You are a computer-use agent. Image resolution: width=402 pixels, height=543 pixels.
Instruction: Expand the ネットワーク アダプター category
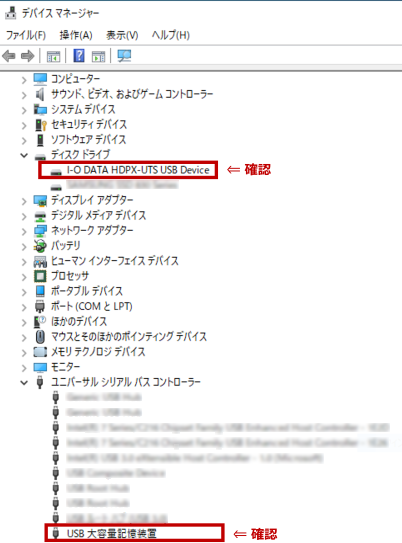(24, 231)
